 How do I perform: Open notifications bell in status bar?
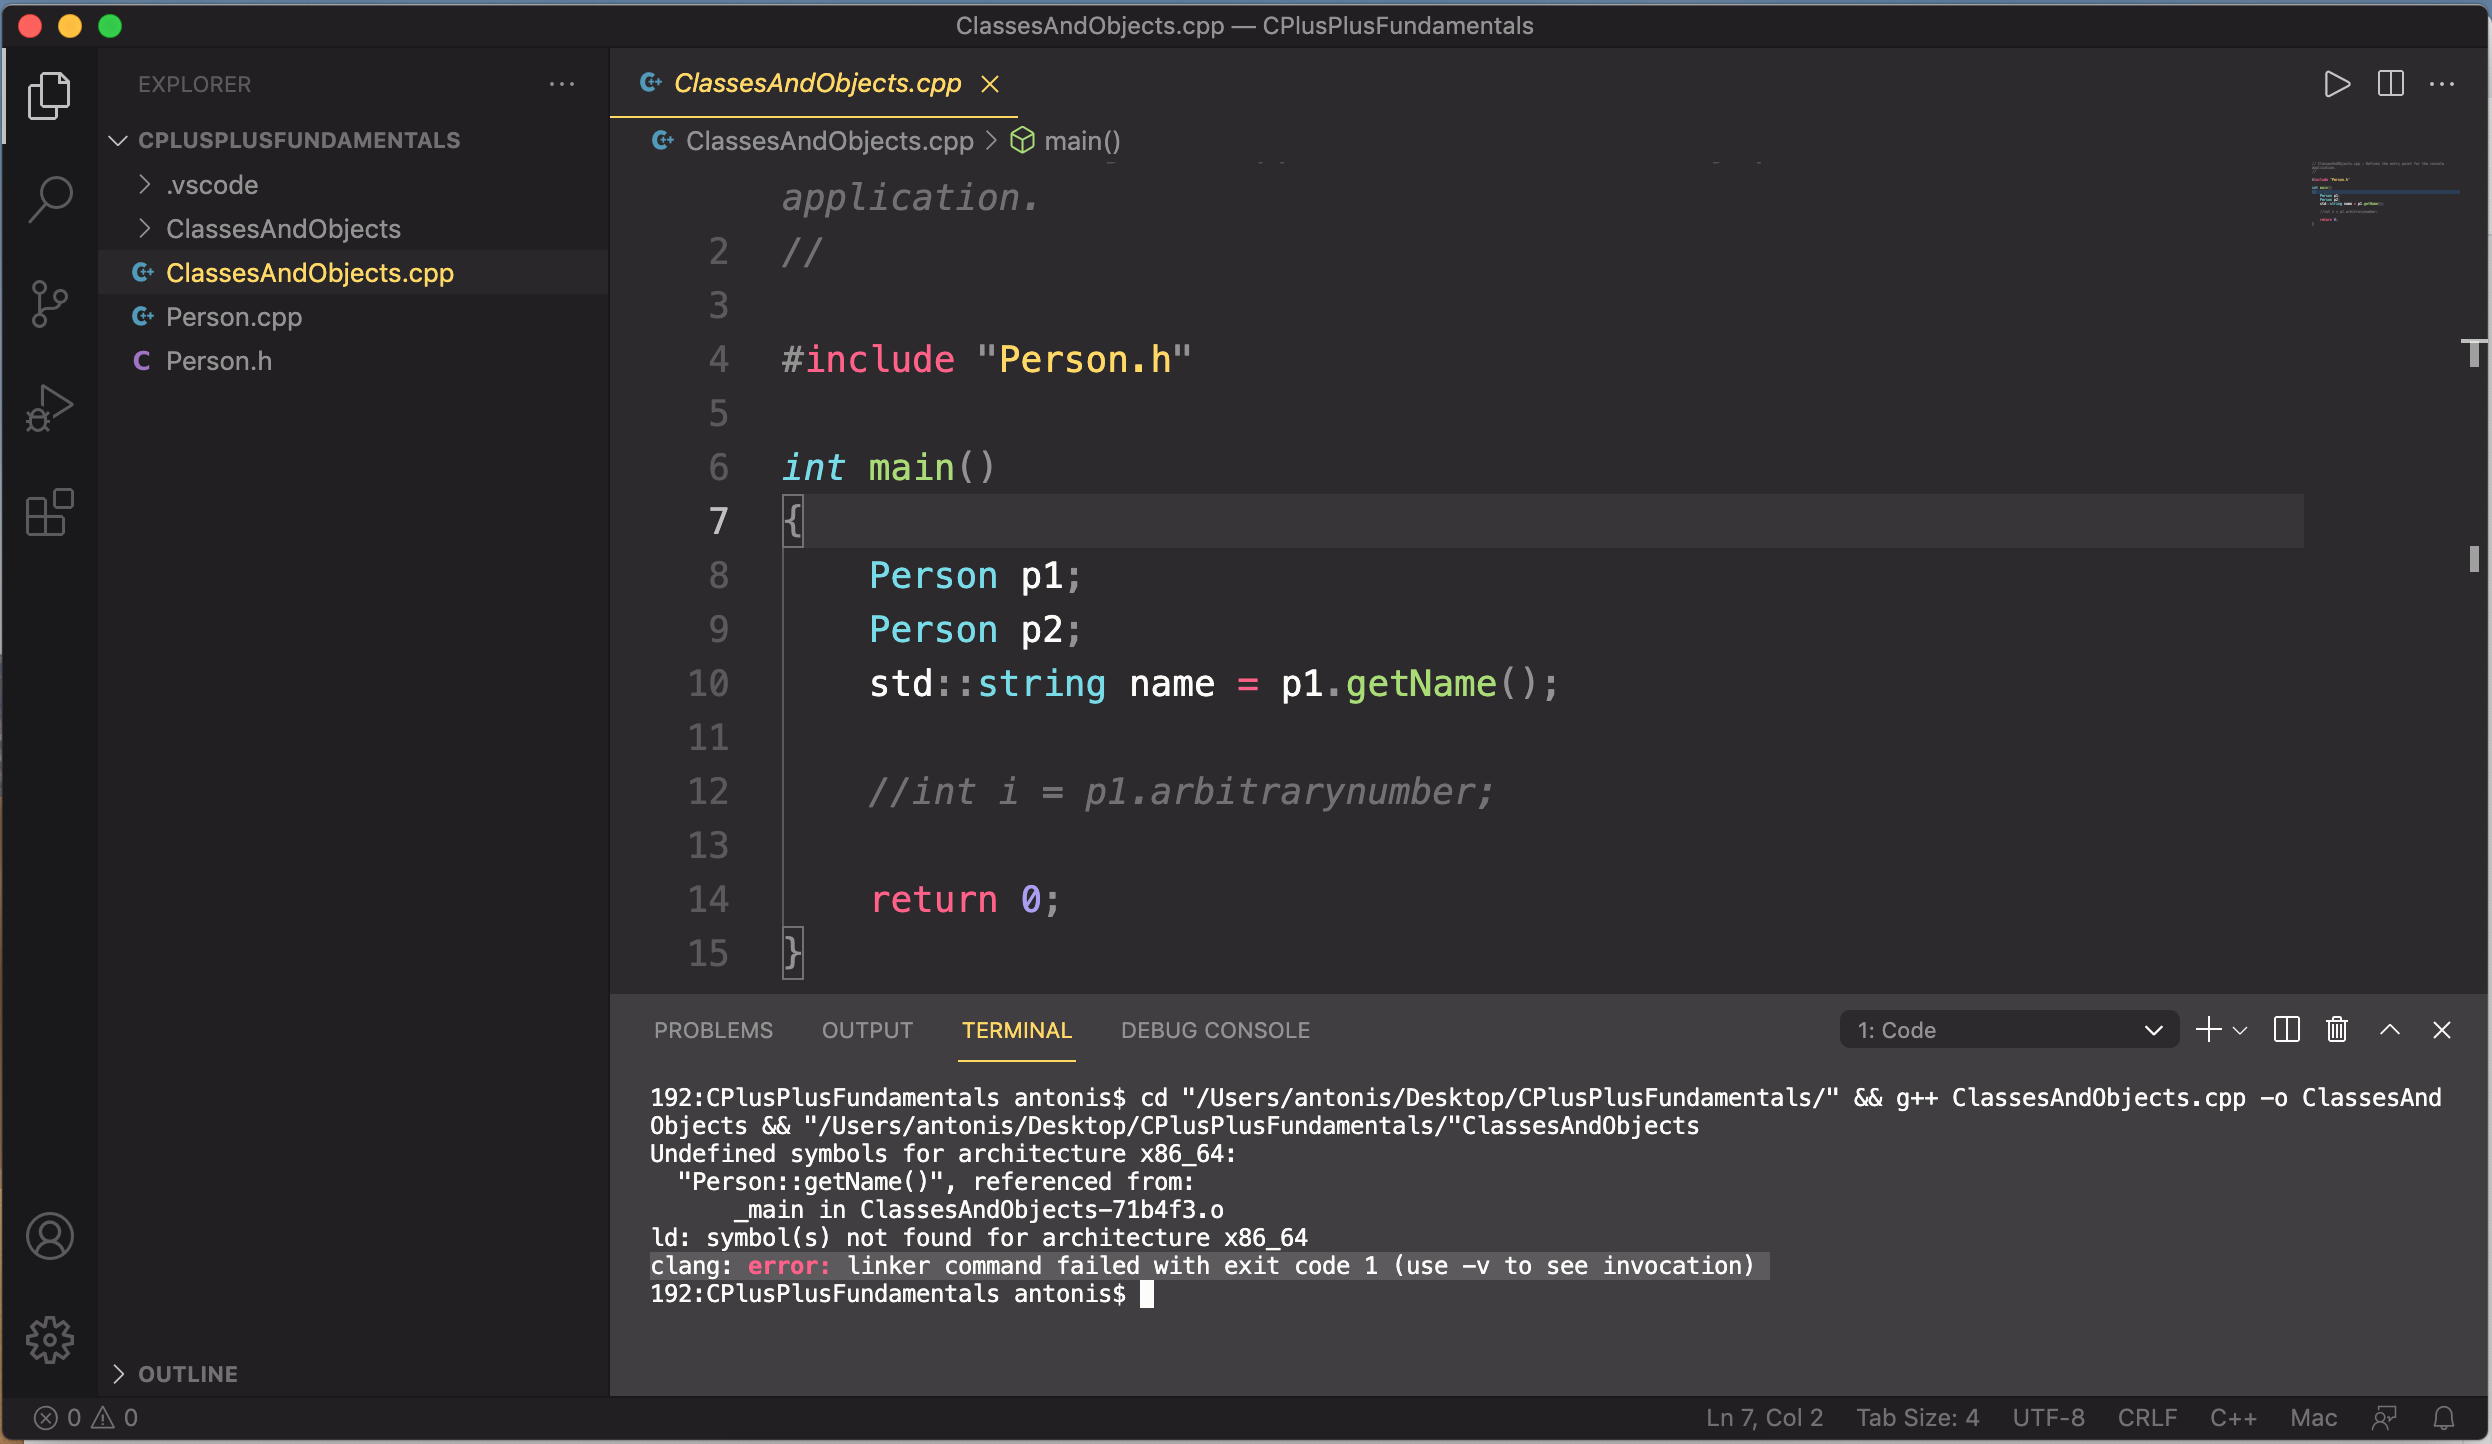(2444, 1418)
